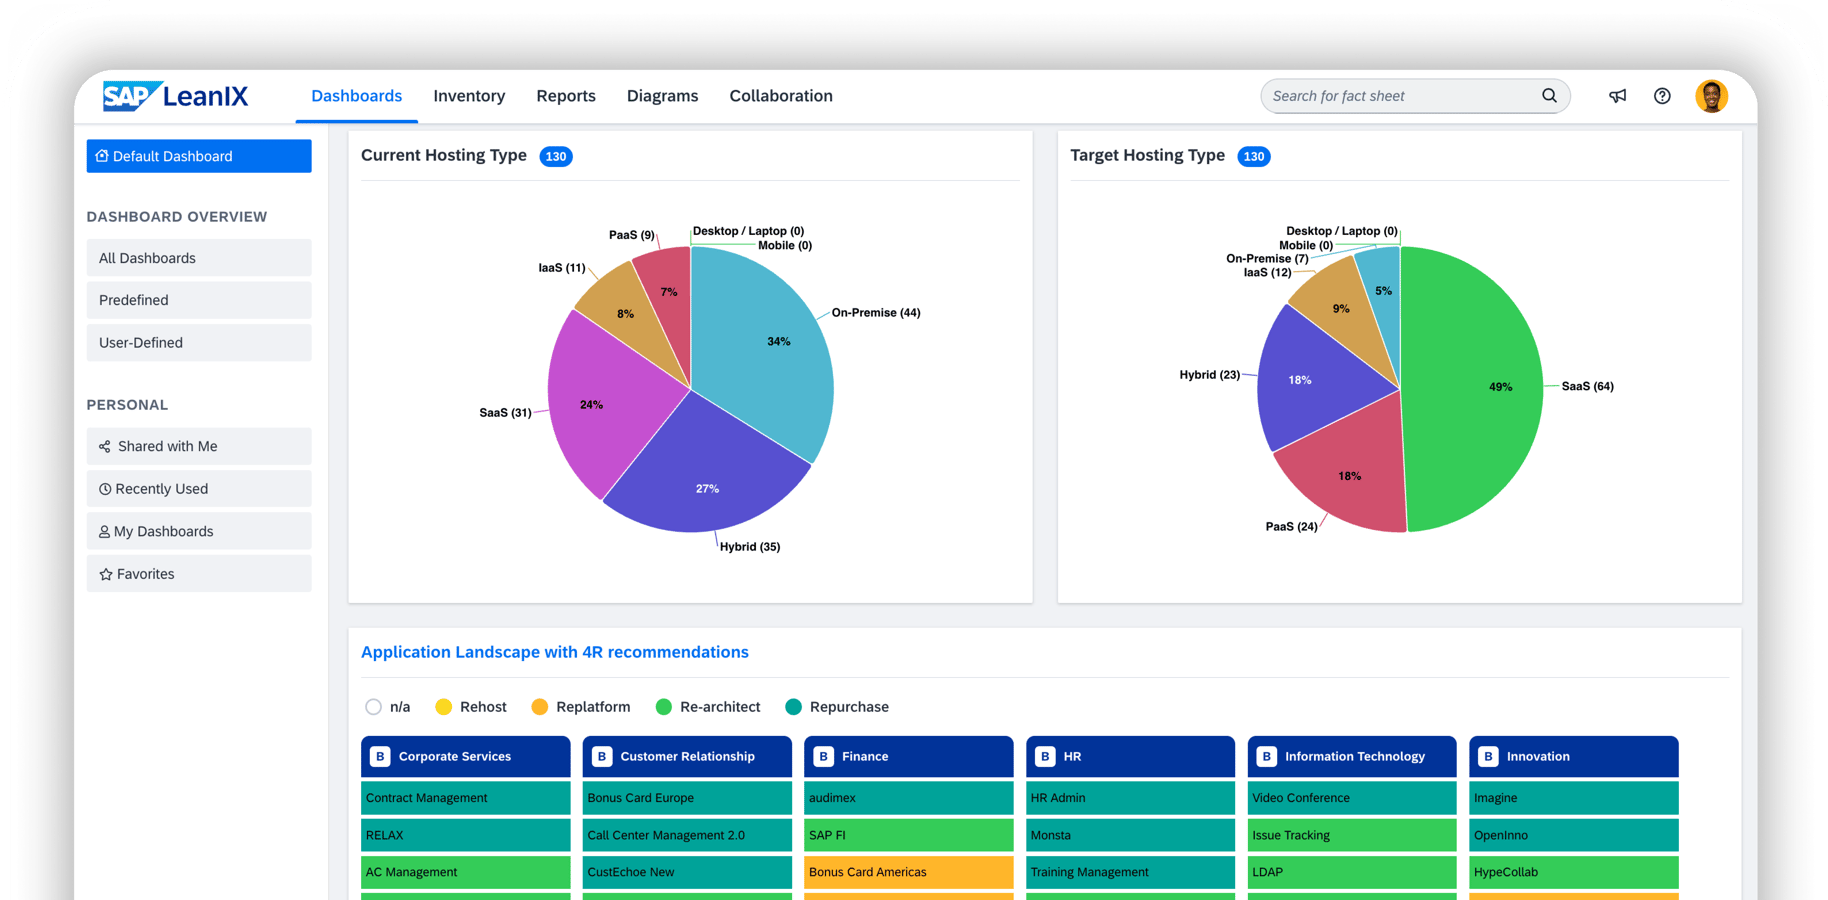Open Shared with Me dashboards
Image resolution: width=1828 pixels, height=900 pixels.
click(199, 446)
